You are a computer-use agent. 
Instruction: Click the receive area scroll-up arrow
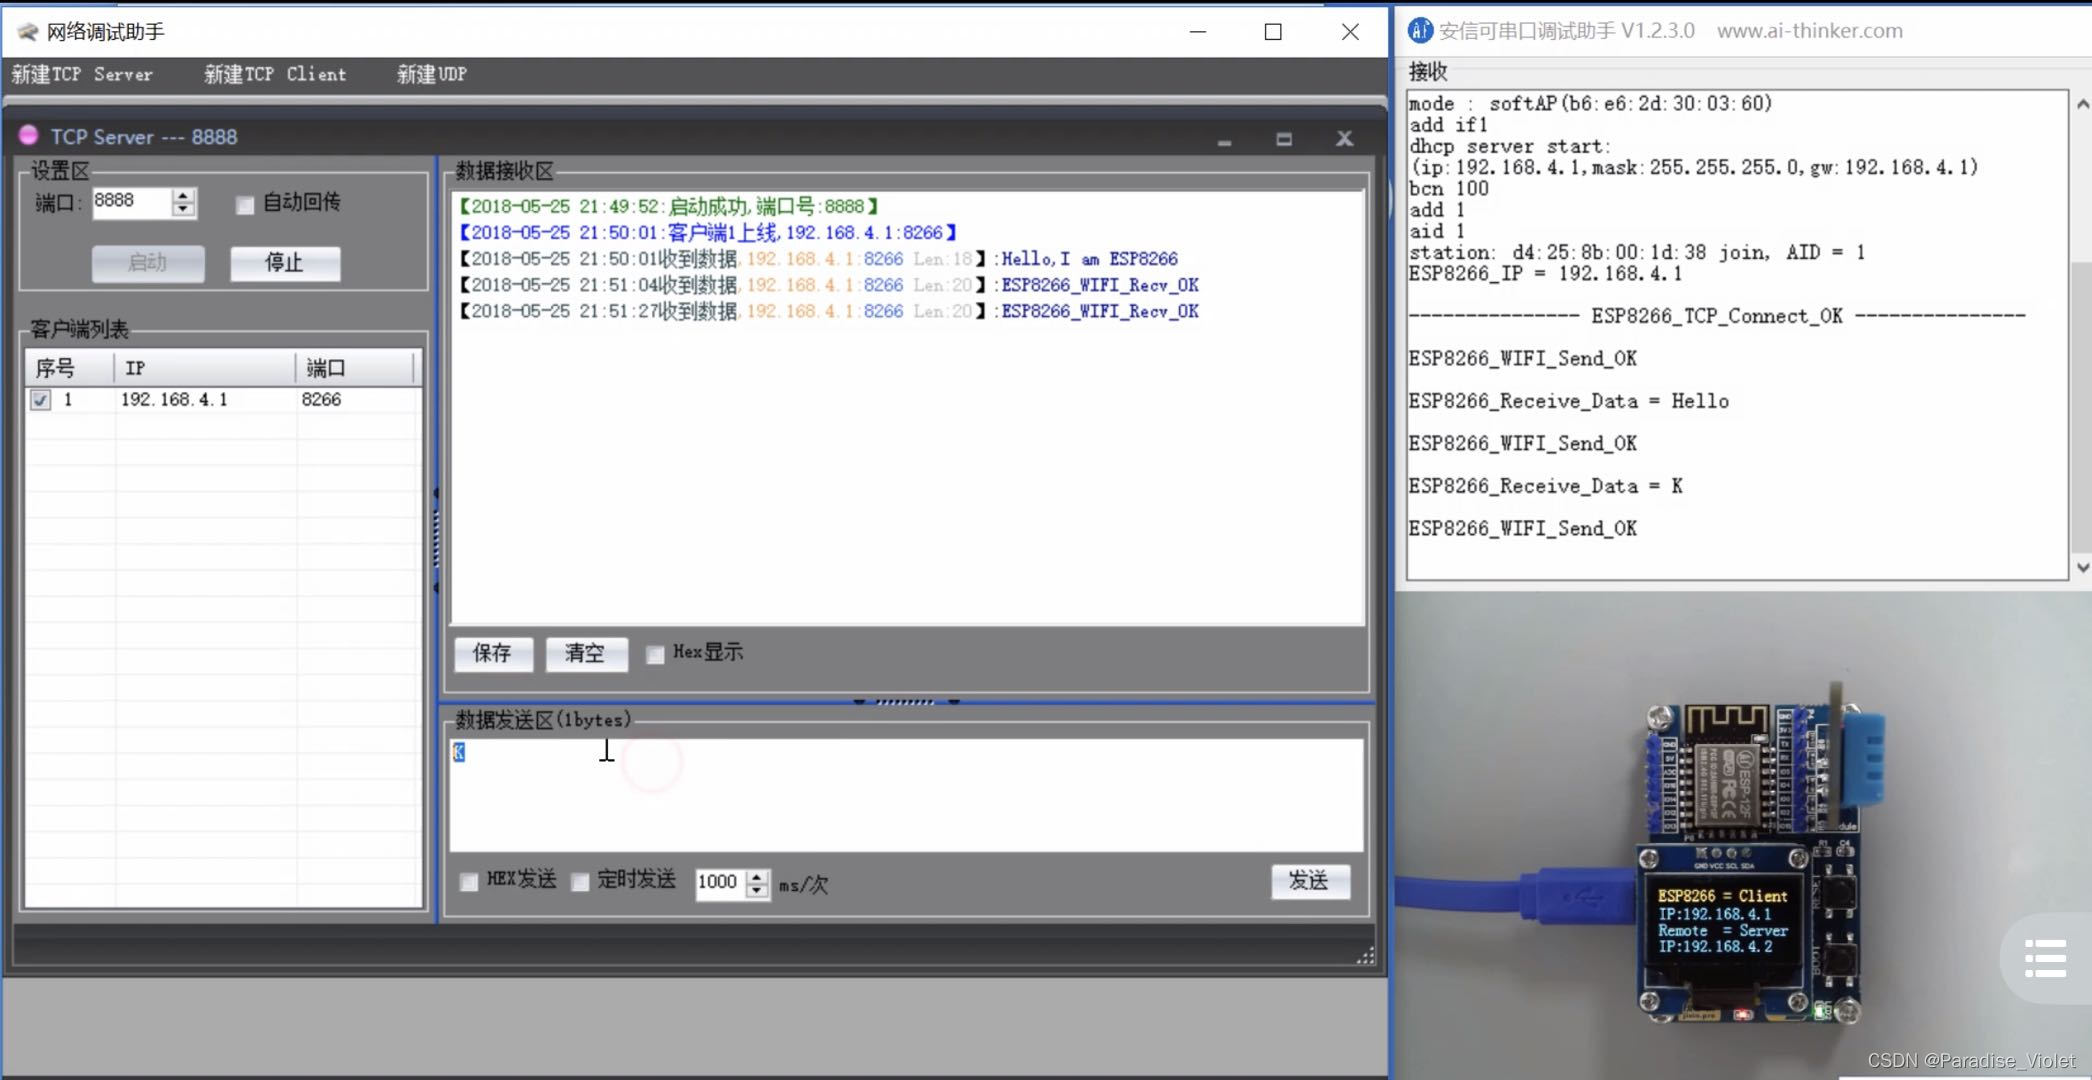[x=2081, y=101]
